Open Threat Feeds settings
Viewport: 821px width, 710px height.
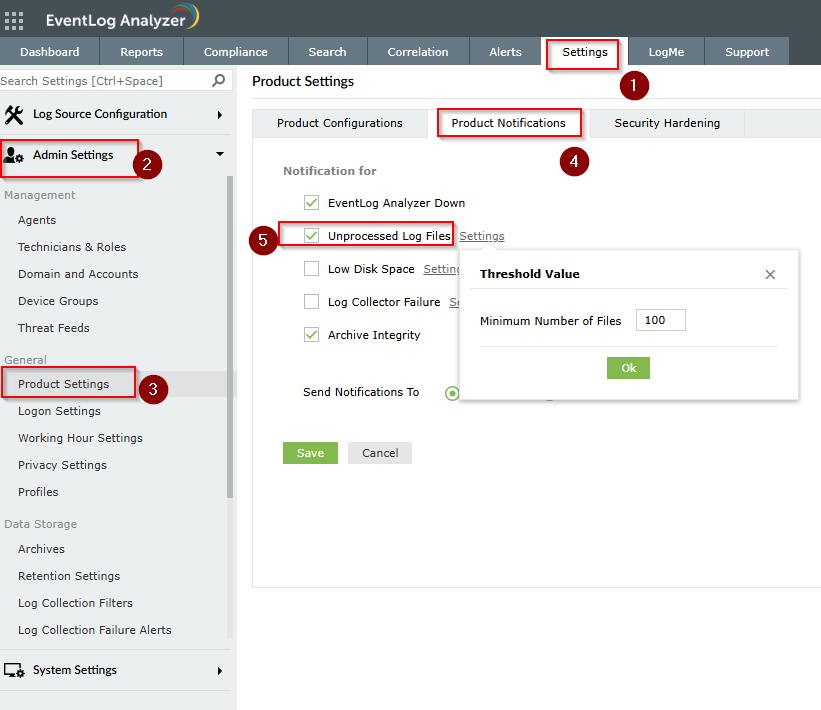(53, 328)
